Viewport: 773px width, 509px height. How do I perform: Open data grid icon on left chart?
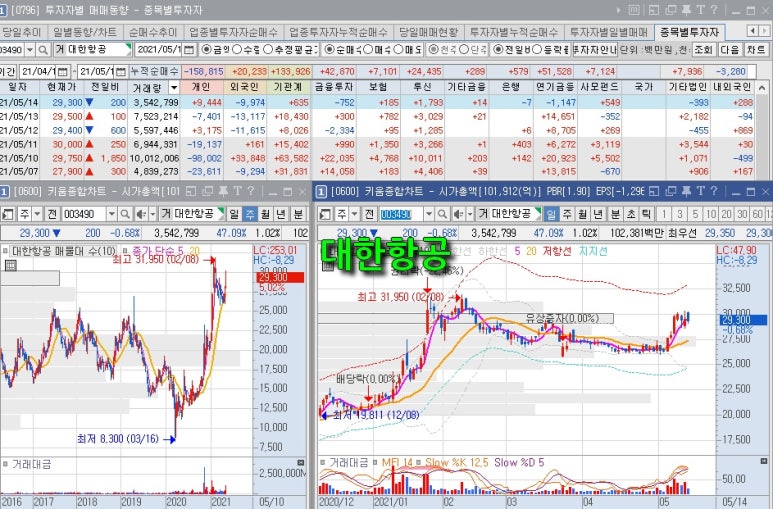click(x=10, y=265)
